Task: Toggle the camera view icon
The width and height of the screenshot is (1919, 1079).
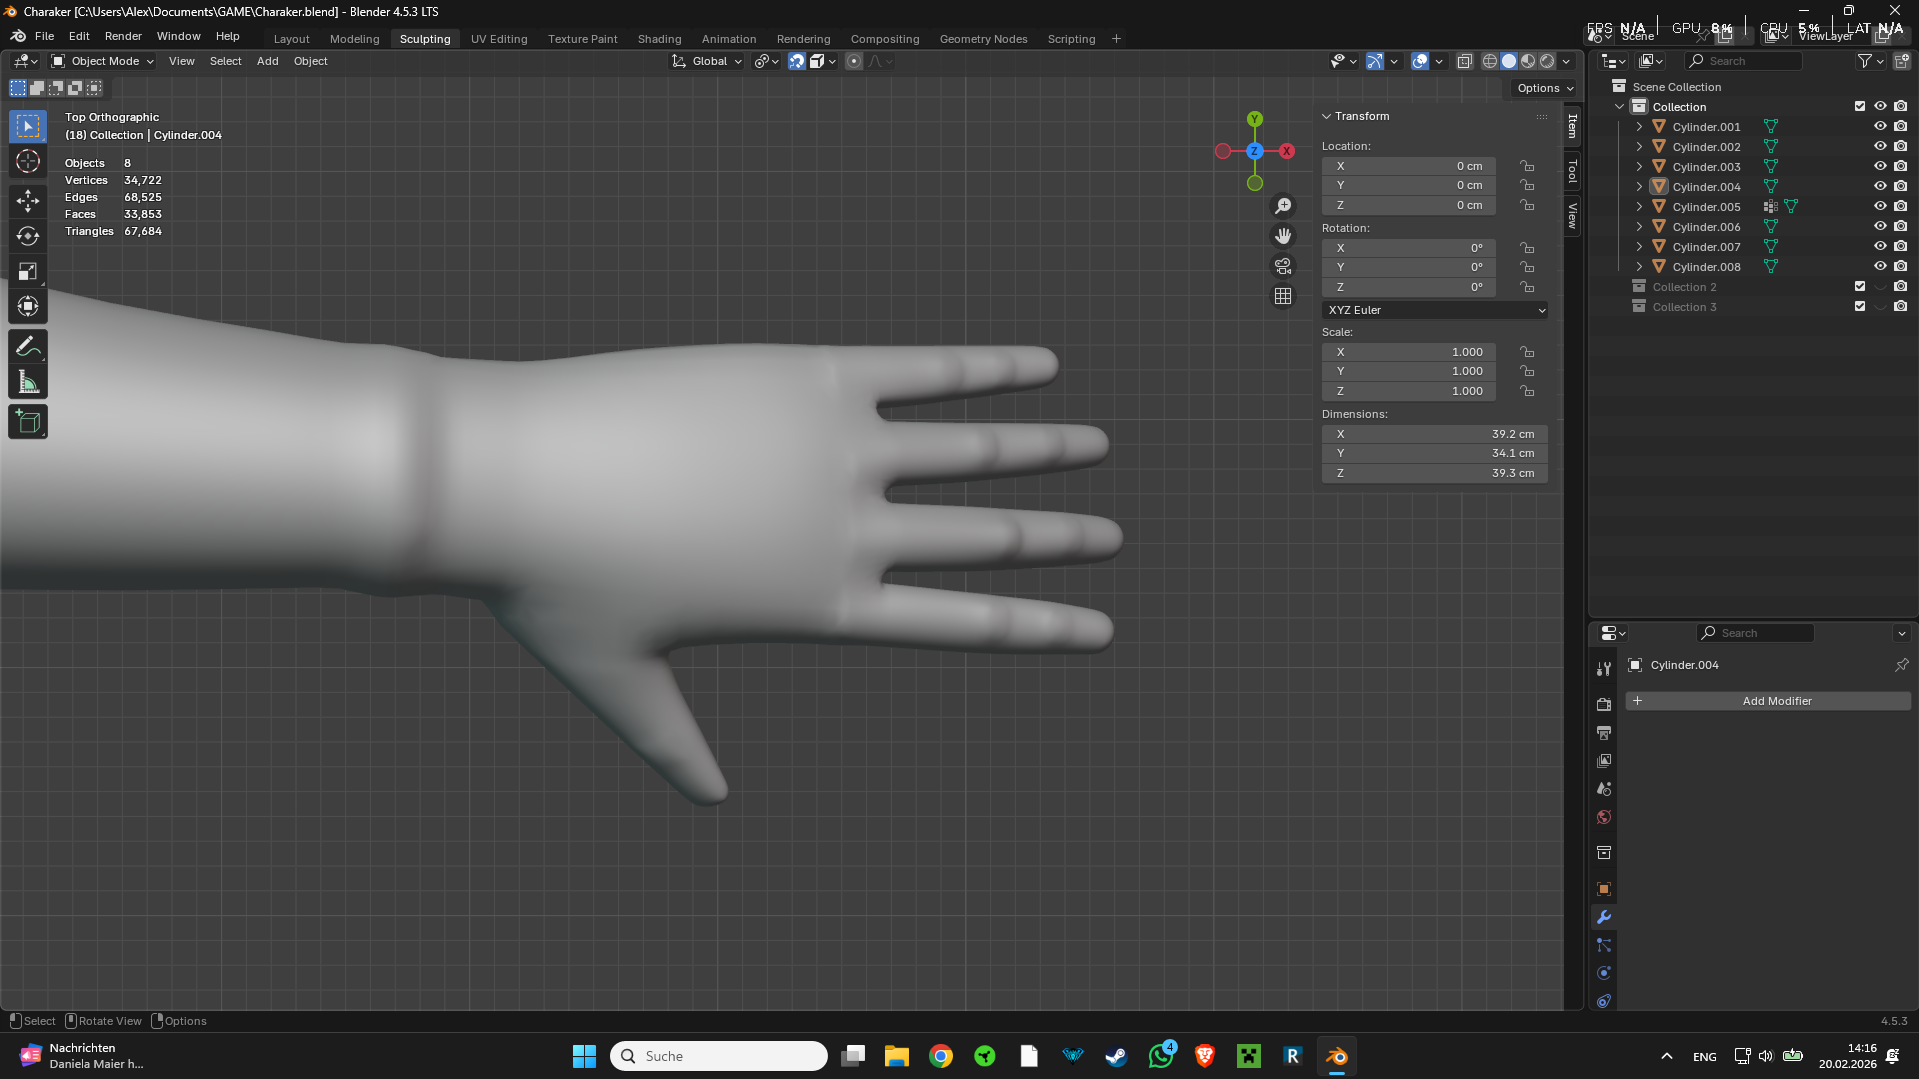Action: coord(1283,266)
